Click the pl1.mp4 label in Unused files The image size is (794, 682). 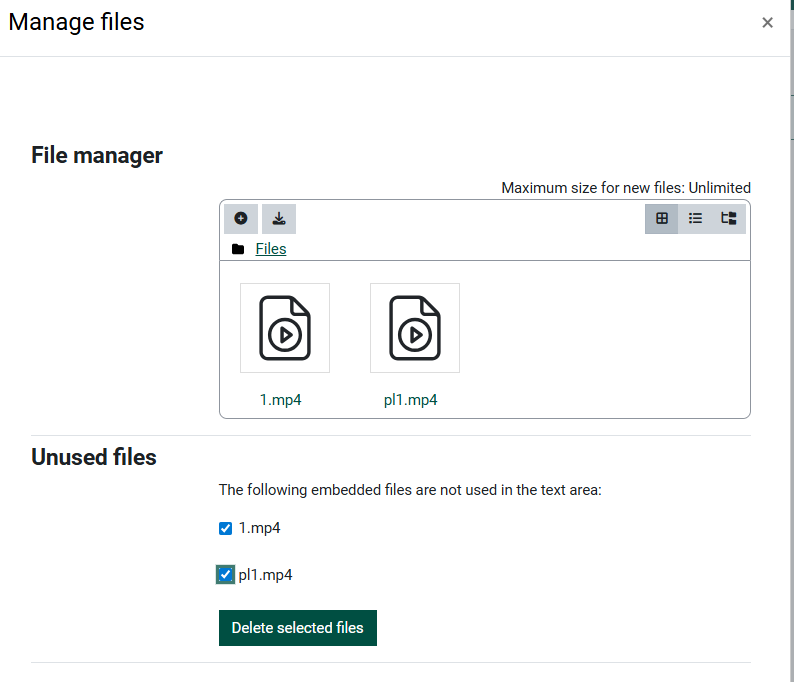coord(265,575)
